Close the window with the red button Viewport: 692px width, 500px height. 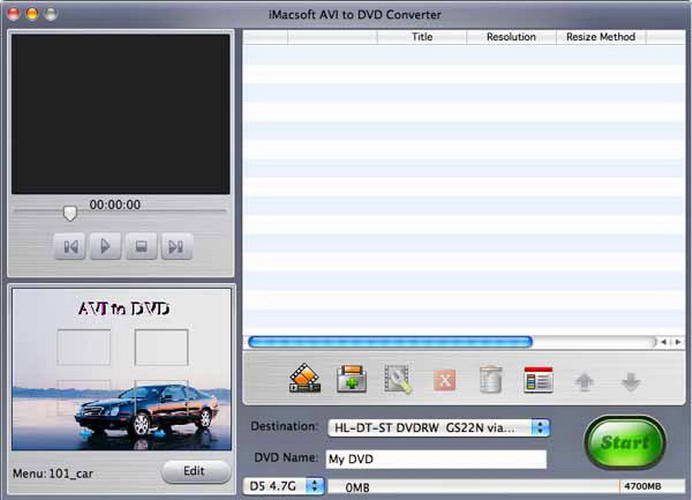pyautogui.click(x=14, y=14)
